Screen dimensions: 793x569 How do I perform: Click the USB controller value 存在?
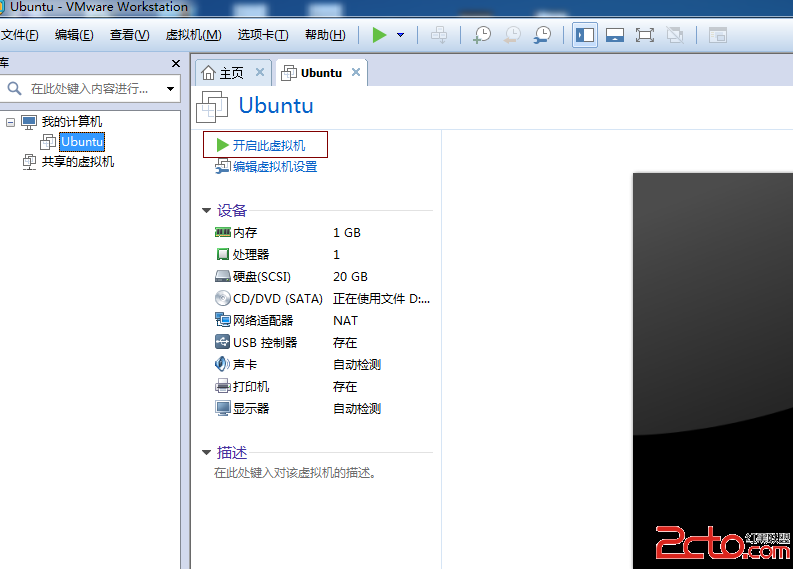345,343
